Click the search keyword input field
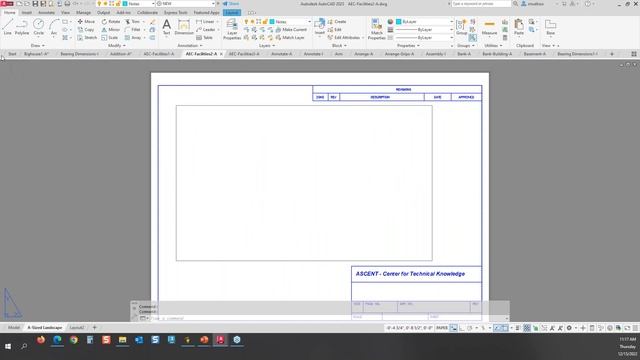The width and height of the screenshot is (640, 360). pyautogui.click(x=481, y=4)
